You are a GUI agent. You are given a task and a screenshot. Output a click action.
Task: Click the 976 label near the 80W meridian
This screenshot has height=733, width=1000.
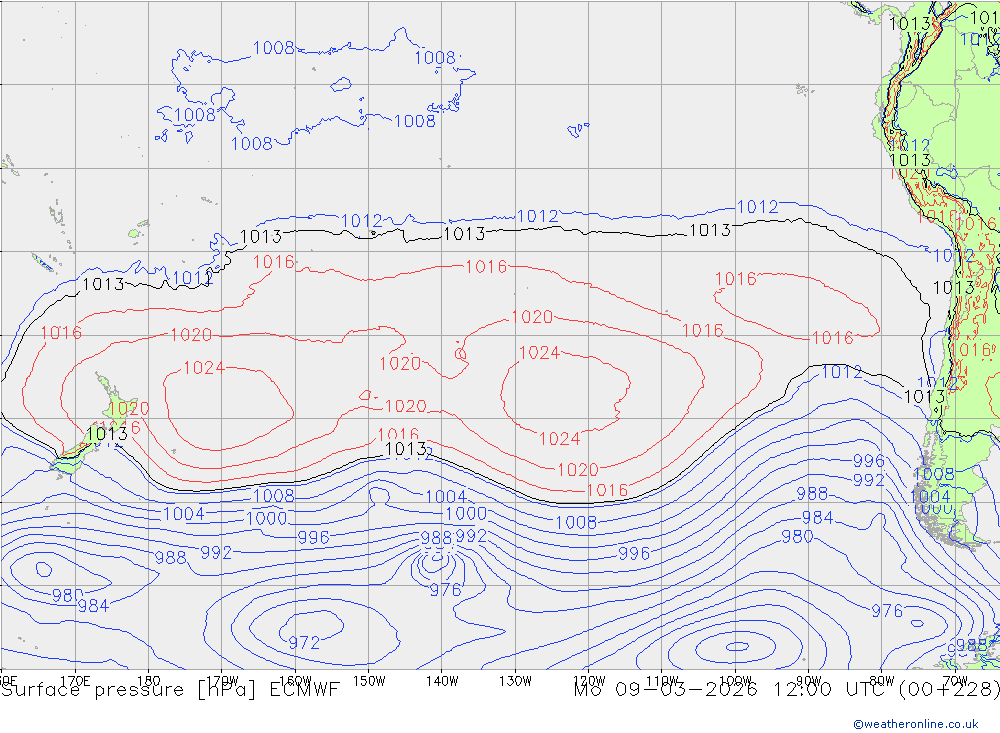[x=887, y=611]
